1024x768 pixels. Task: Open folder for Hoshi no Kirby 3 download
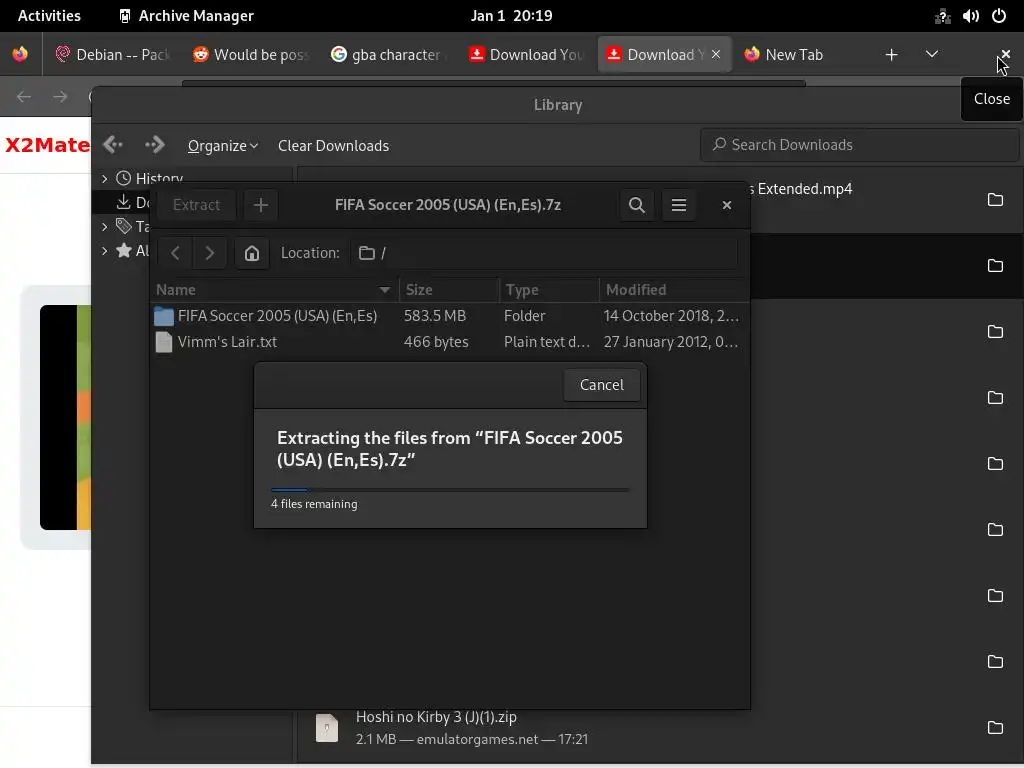tap(995, 728)
